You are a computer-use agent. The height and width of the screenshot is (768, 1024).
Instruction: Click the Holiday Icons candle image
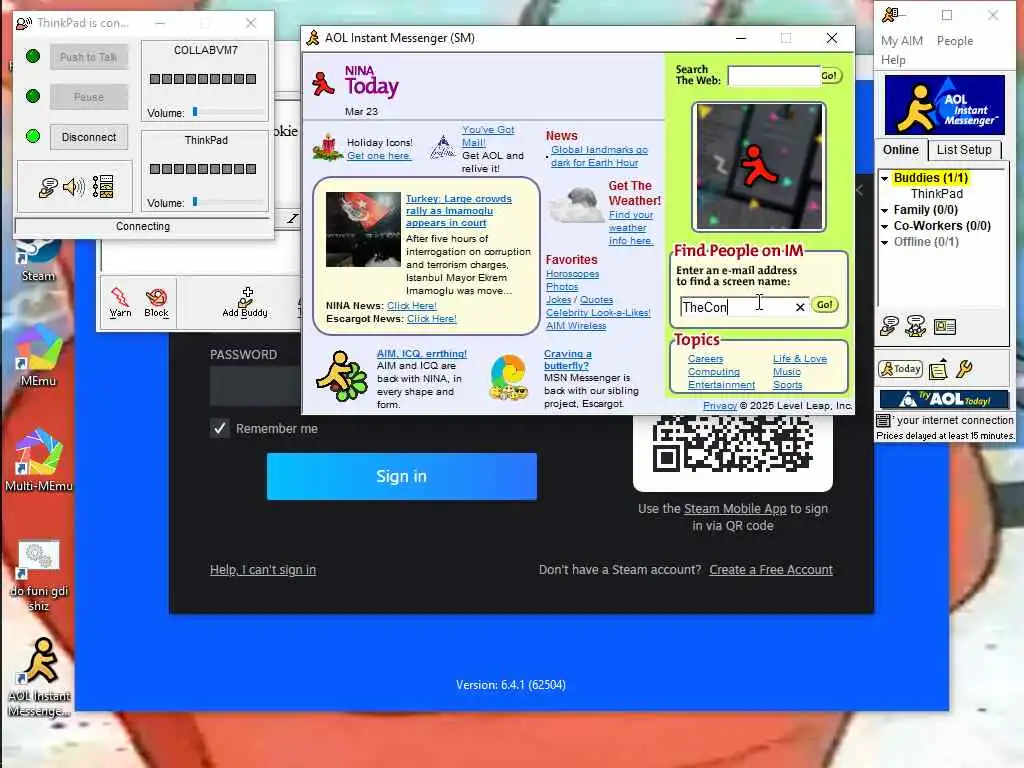point(328,147)
